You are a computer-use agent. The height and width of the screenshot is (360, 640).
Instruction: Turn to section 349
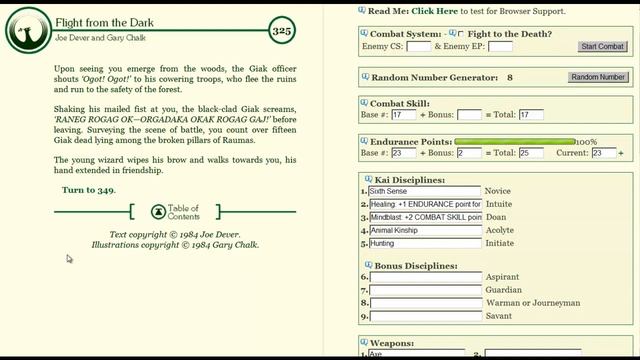click(x=88, y=190)
